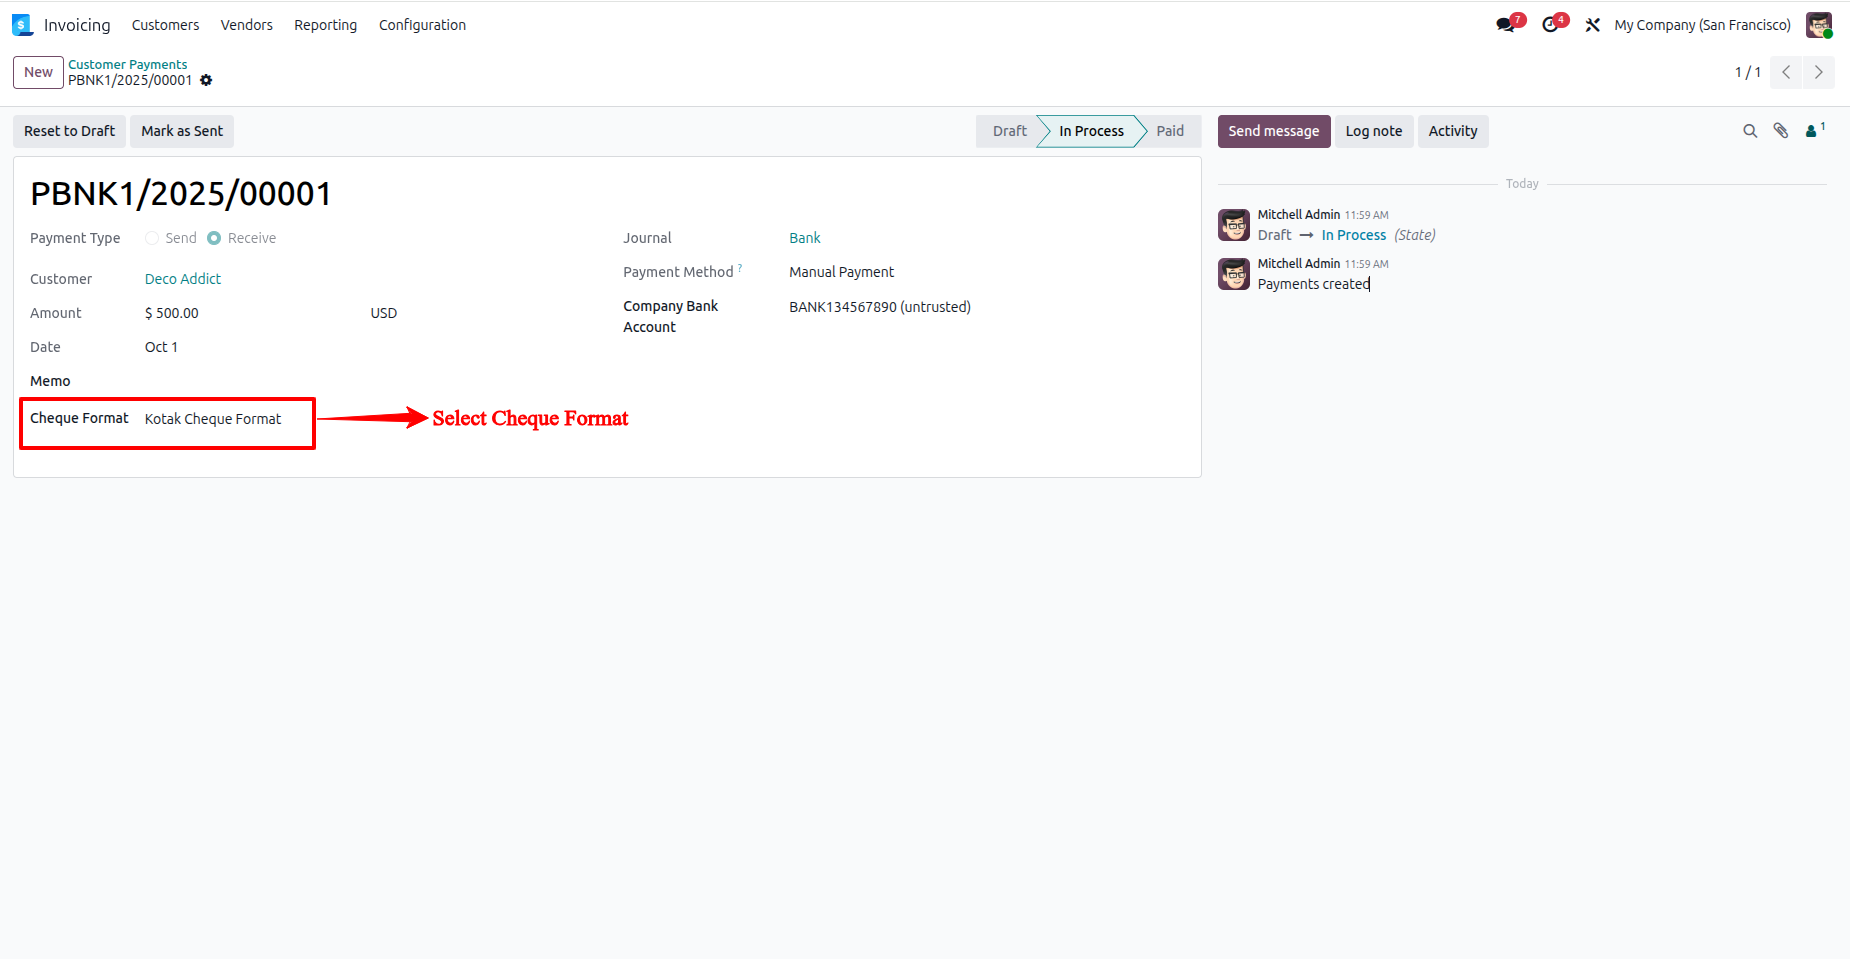Open the Vendors menu
Viewport: 1850px width, 959px height.
tap(247, 25)
